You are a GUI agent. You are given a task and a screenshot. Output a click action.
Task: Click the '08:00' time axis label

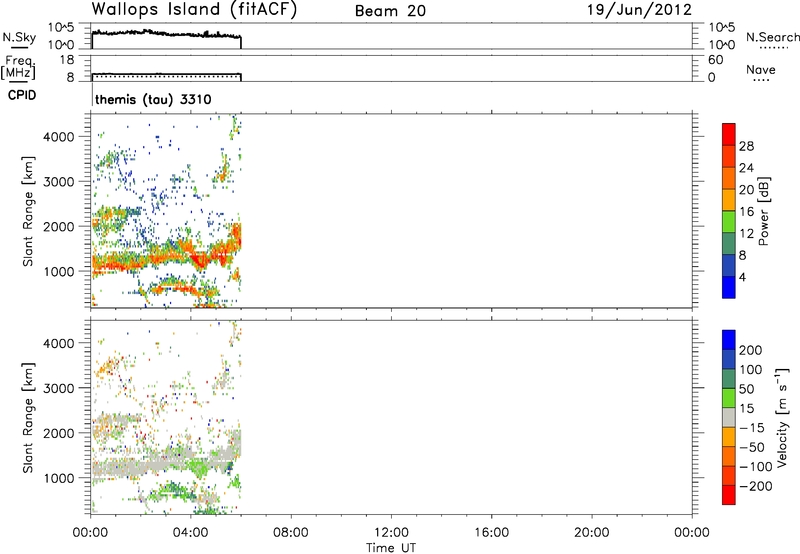(x=291, y=533)
